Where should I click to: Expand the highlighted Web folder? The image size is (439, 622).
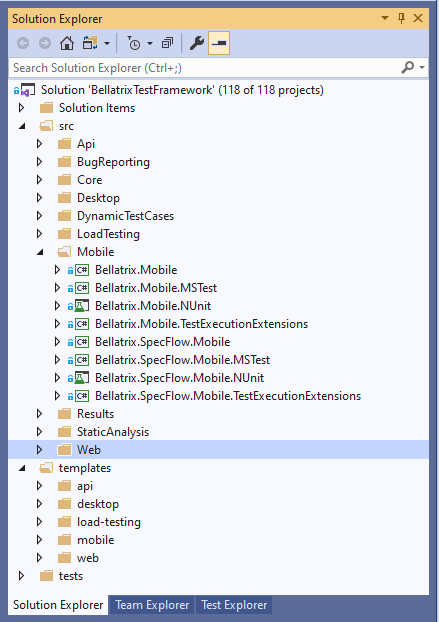point(40,449)
